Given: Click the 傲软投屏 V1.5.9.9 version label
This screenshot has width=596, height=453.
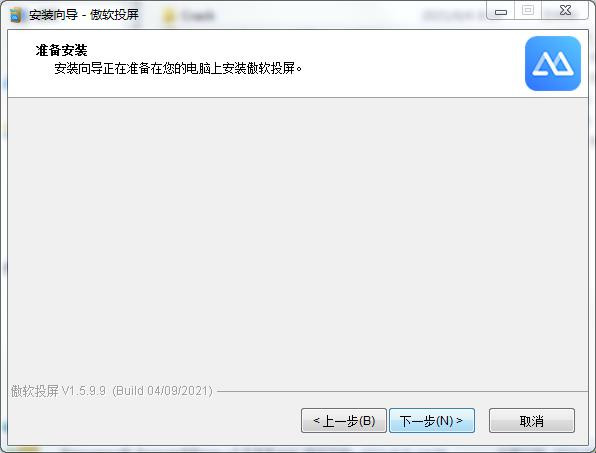Looking at the screenshot, I should 58,391.
